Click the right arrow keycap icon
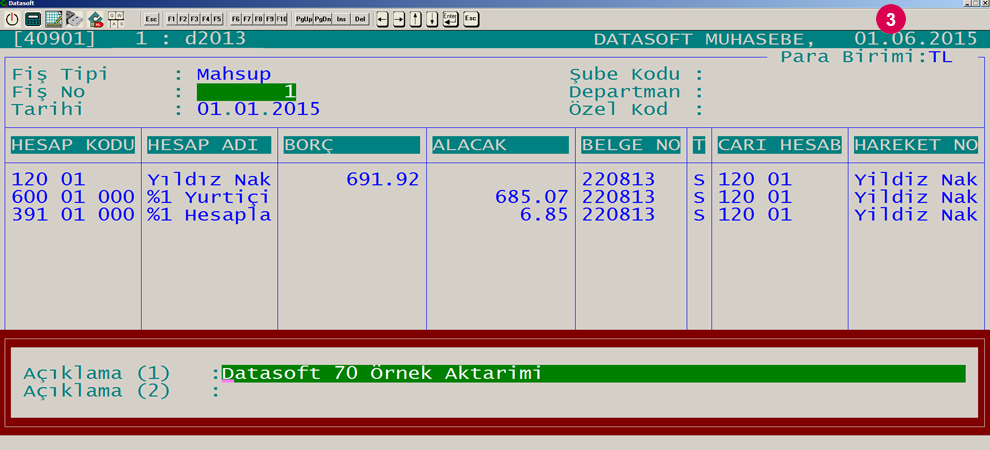990x450 pixels. tap(399, 19)
